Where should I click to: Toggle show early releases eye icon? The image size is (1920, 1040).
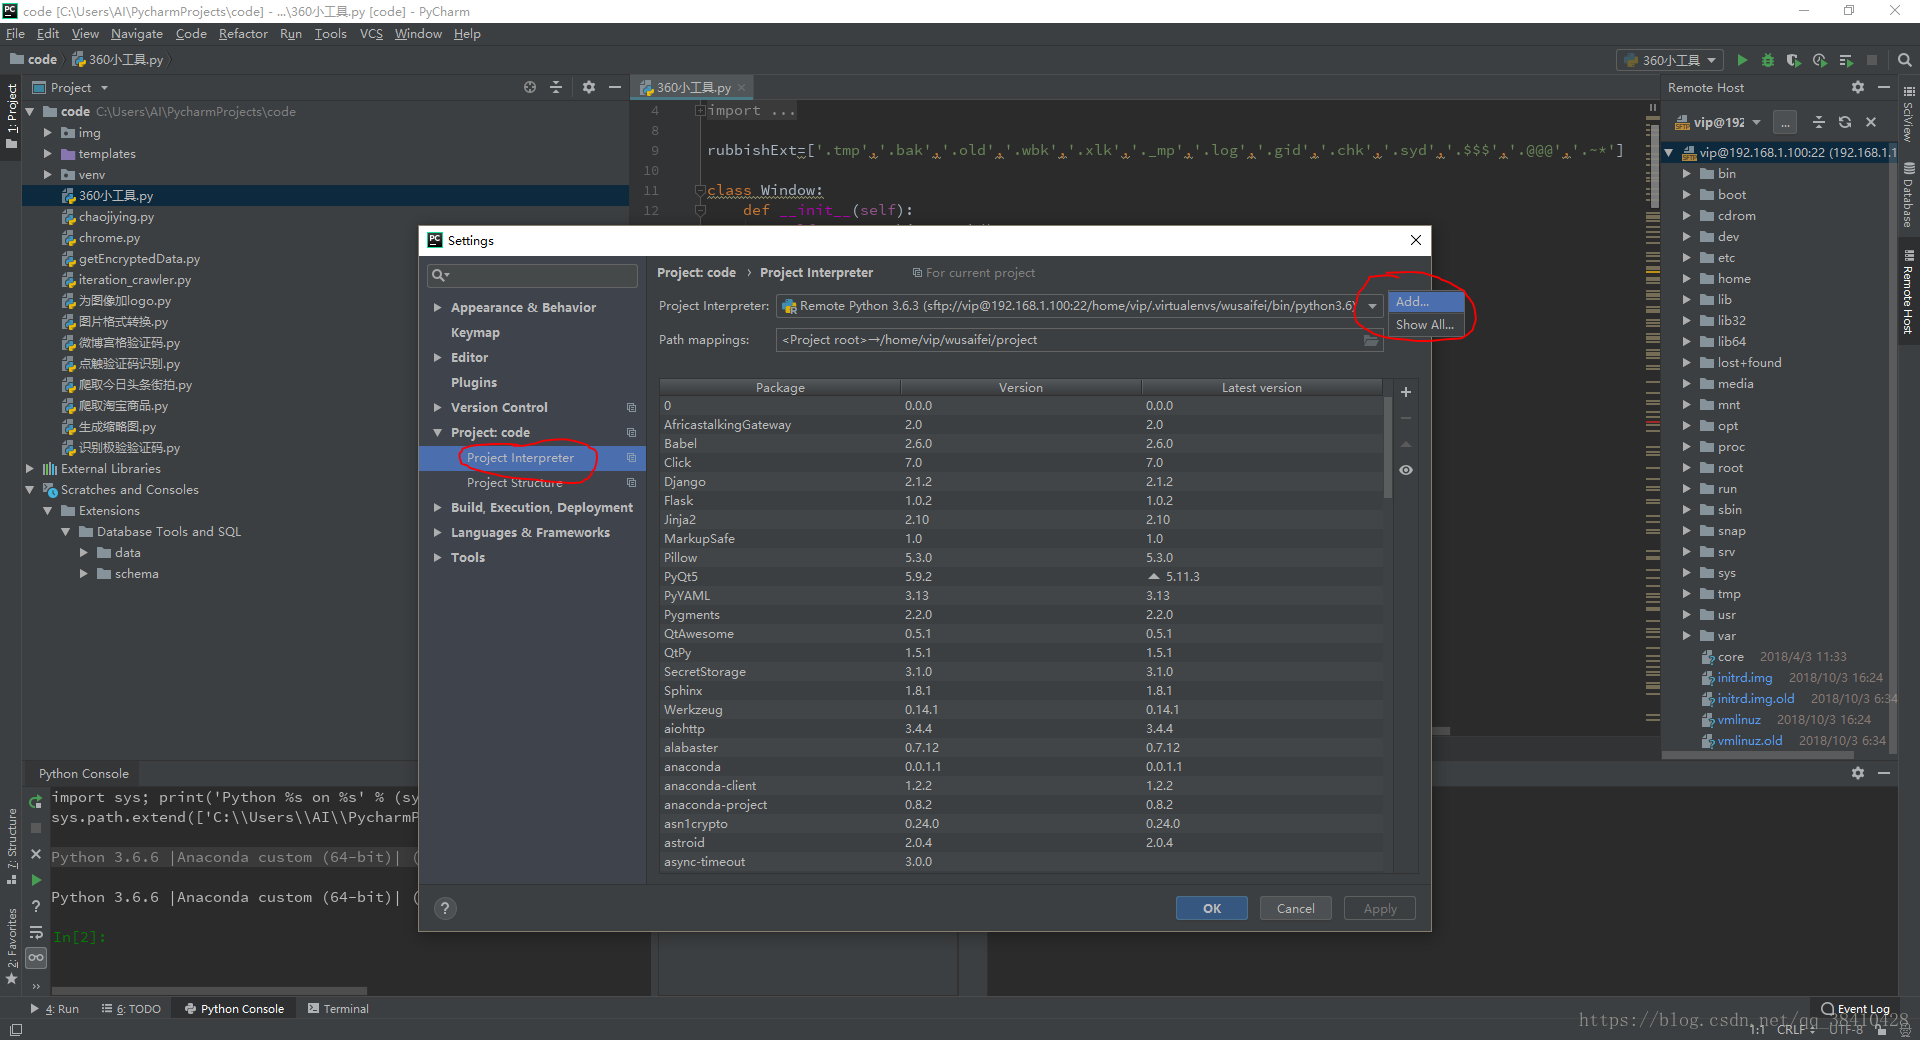(x=1406, y=470)
